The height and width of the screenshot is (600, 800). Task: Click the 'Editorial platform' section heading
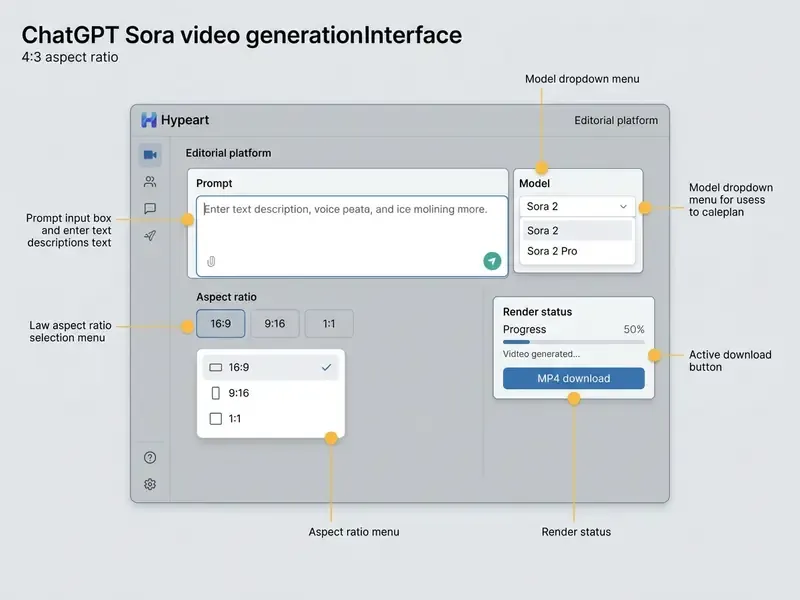228,153
